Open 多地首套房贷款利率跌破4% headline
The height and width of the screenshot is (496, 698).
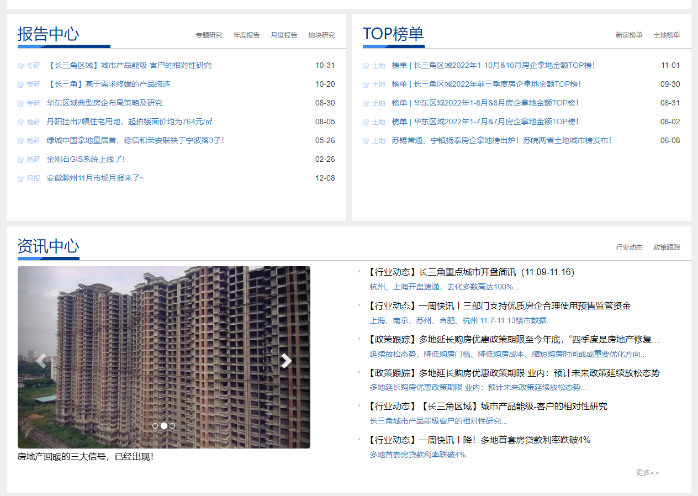(x=479, y=440)
